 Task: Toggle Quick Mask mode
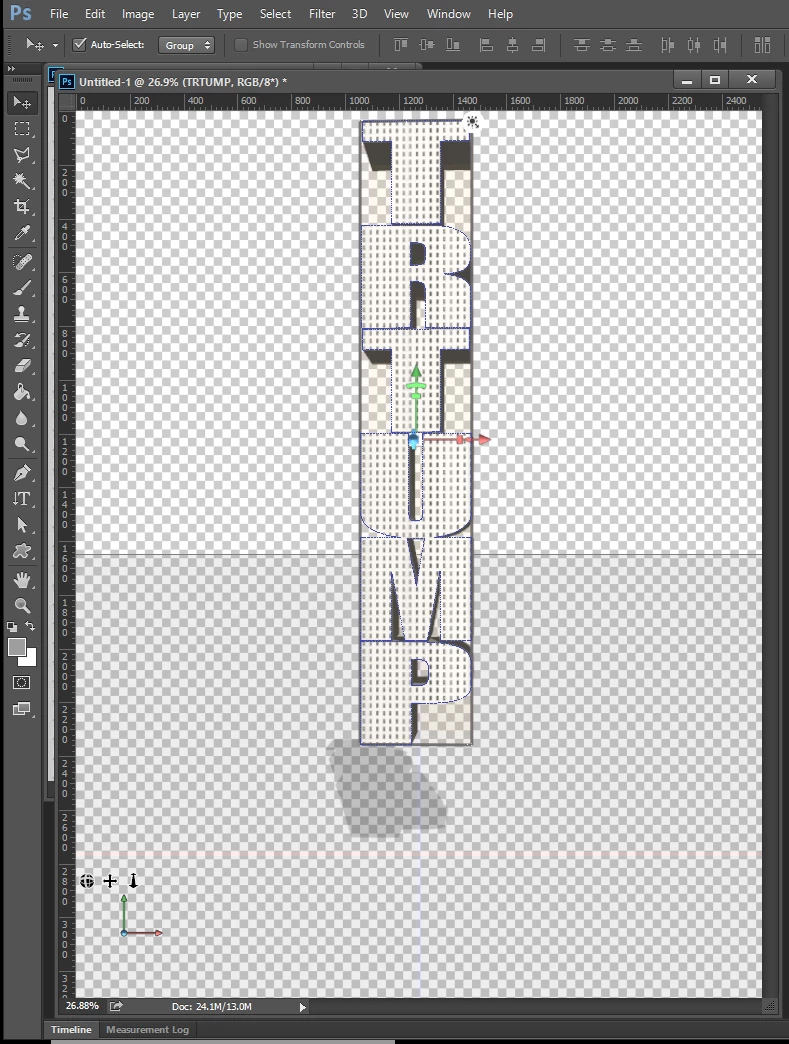[x=22, y=682]
